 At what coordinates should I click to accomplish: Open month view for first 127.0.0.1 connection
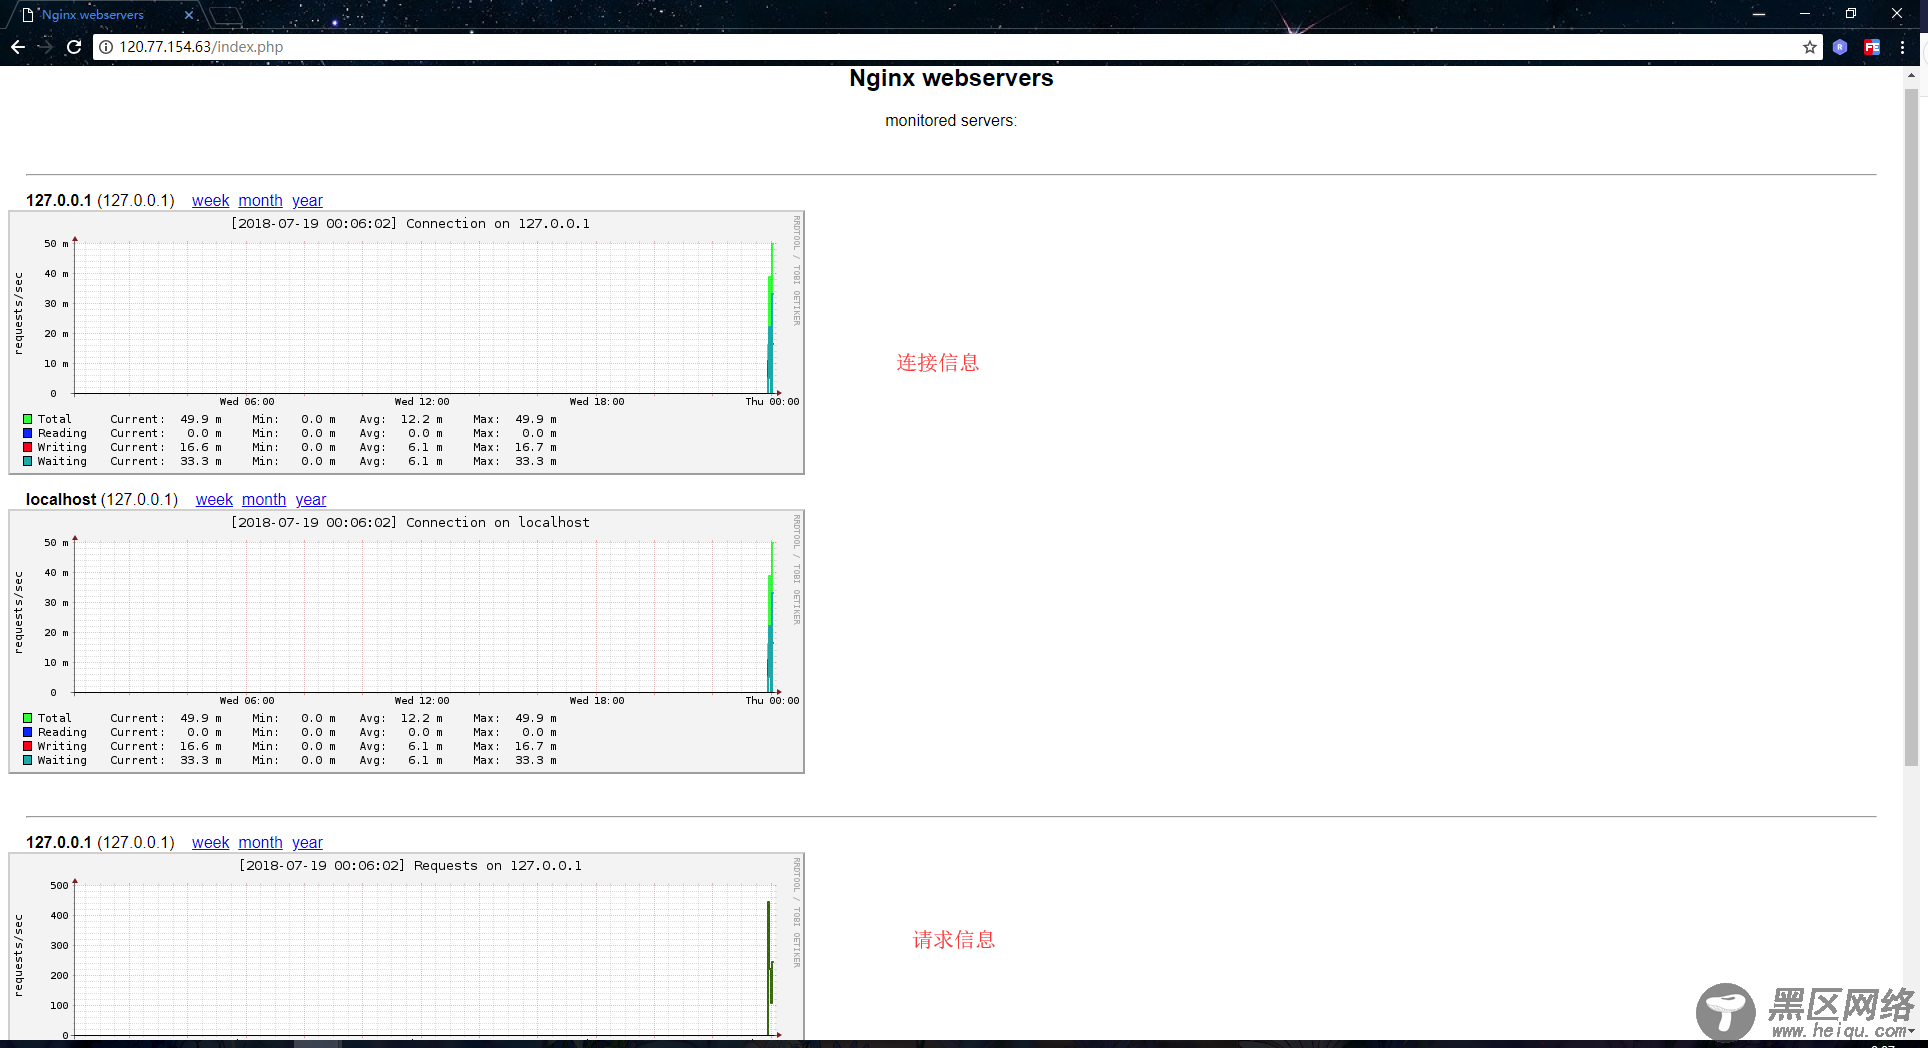(260, 201)
